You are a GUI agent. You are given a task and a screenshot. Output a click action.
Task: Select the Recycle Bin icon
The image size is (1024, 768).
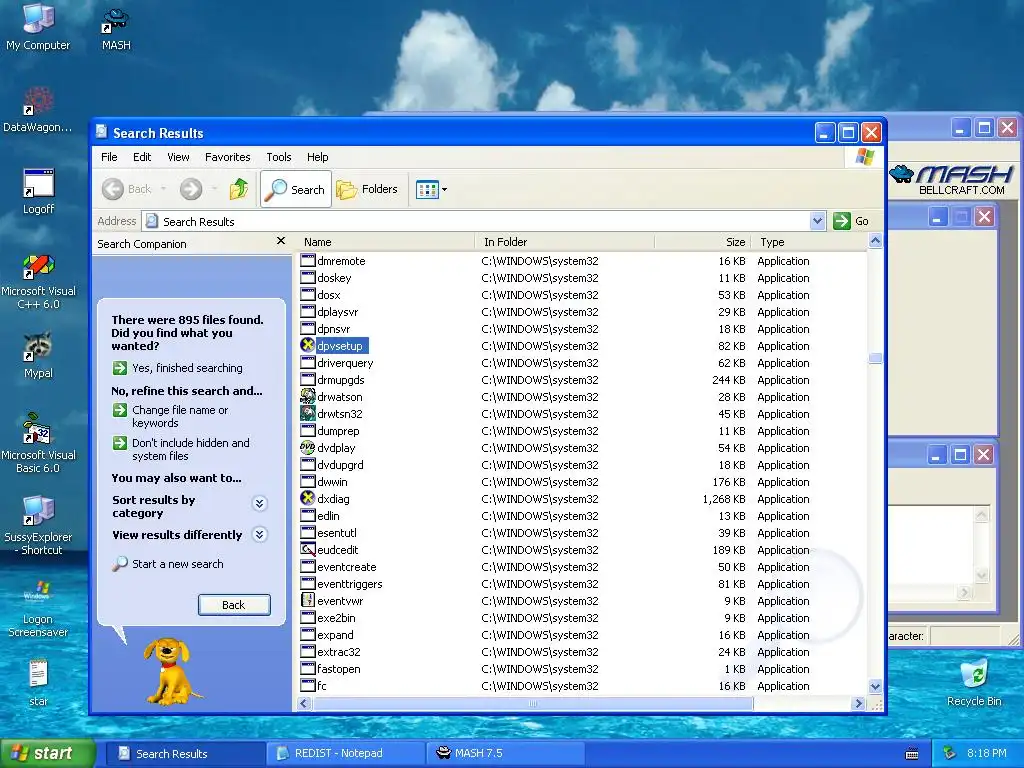coord(974,683)
